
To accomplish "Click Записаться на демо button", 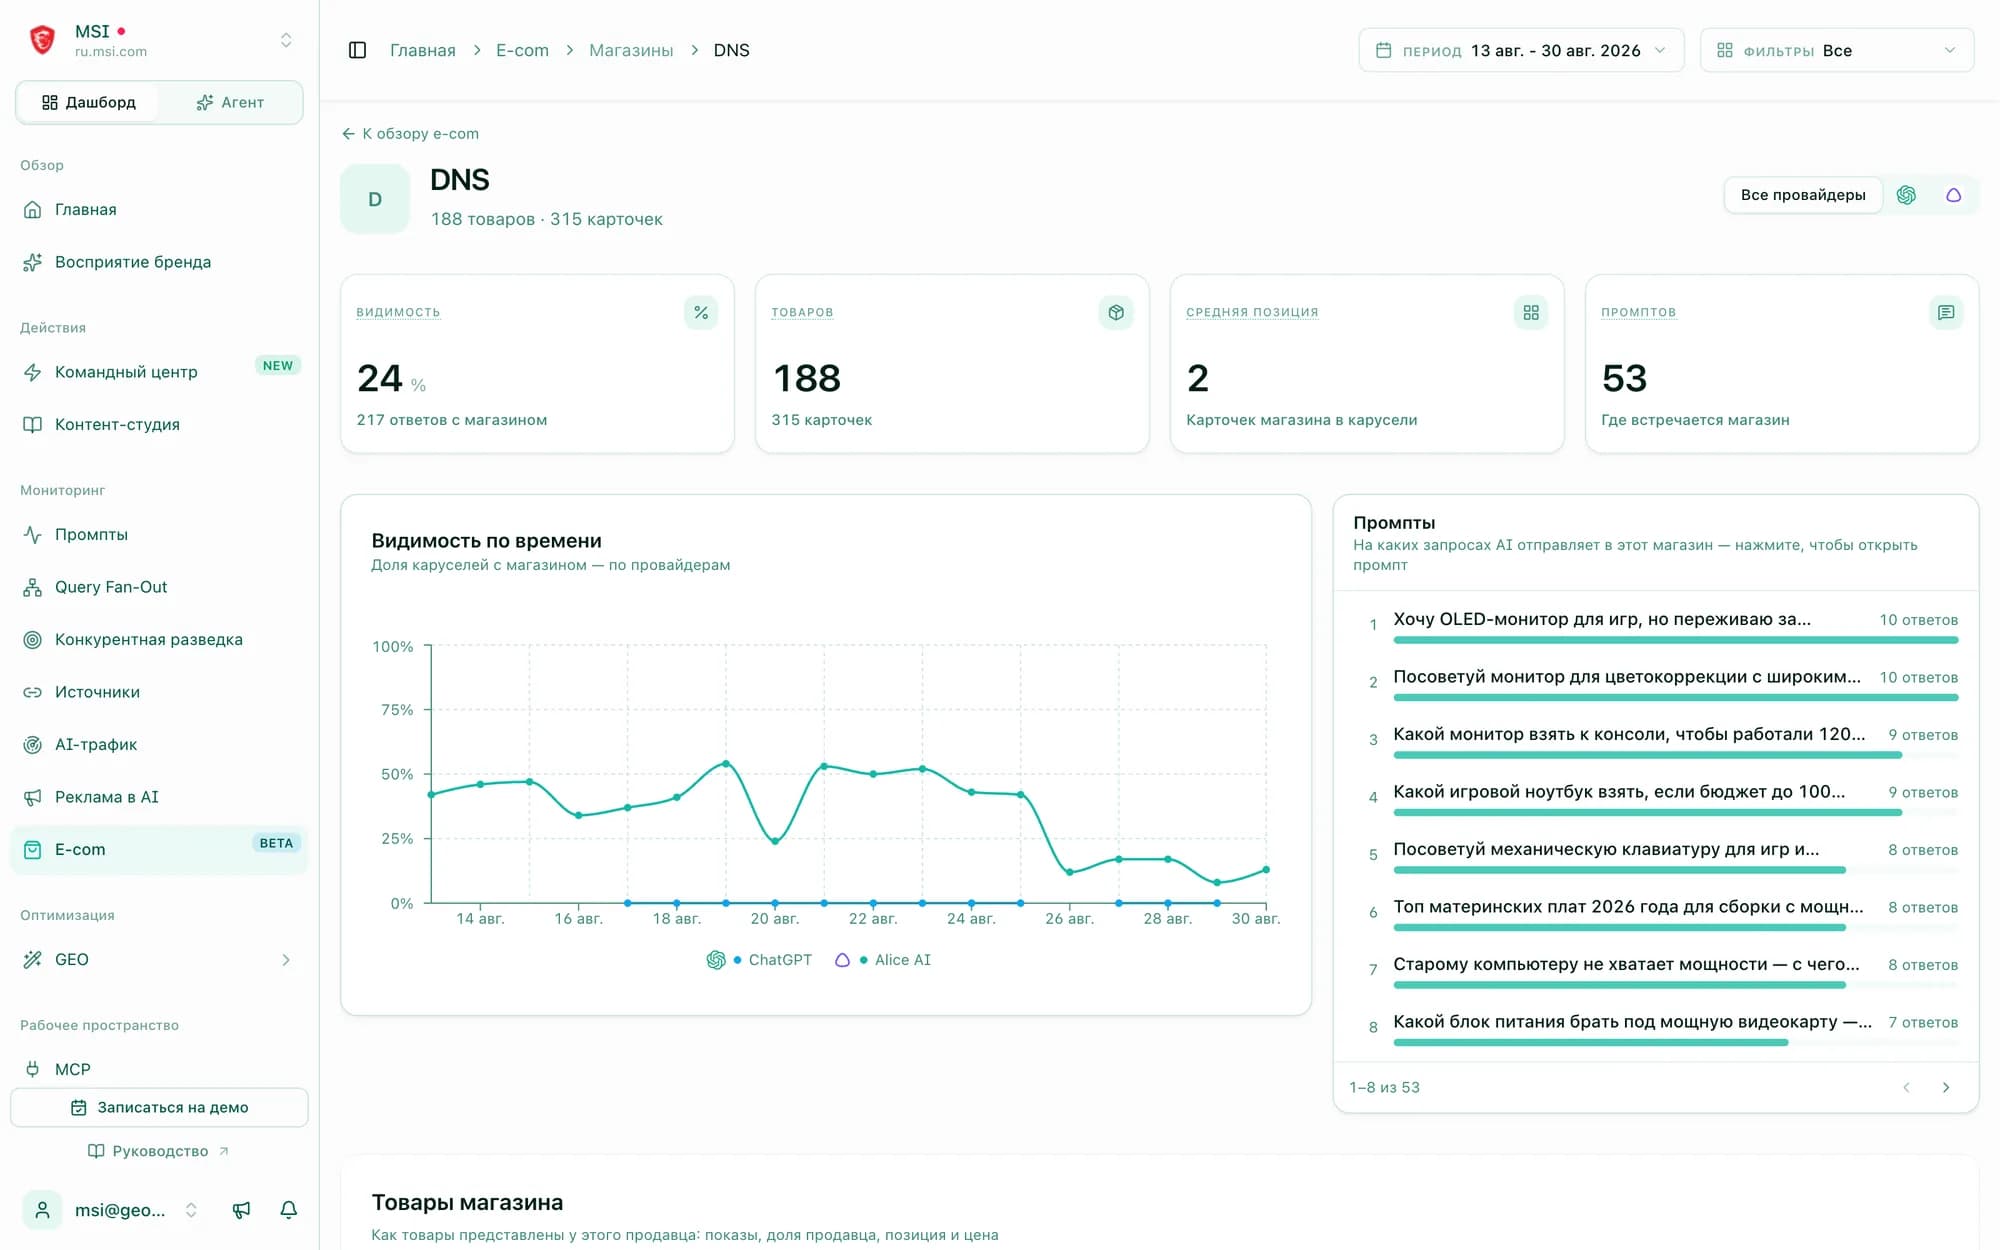I will click(160, 1108).
